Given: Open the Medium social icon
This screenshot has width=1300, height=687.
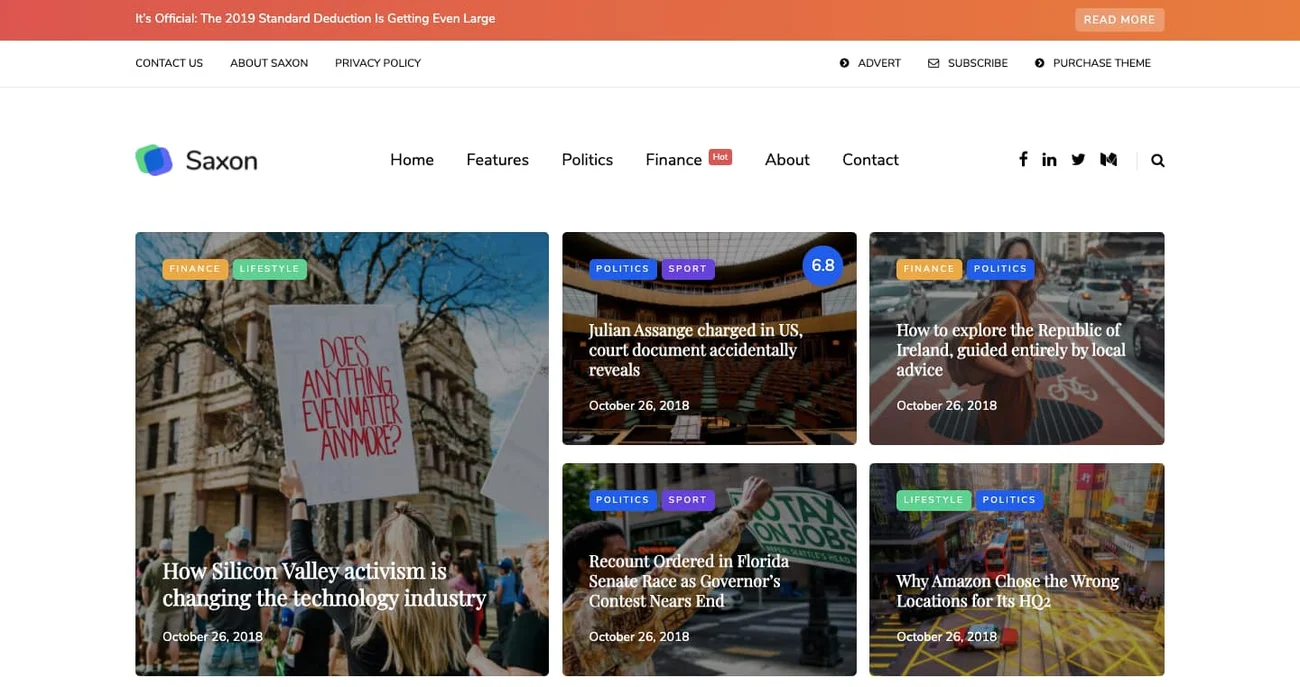Looking at the screenshot, I should pos(1108,160).
